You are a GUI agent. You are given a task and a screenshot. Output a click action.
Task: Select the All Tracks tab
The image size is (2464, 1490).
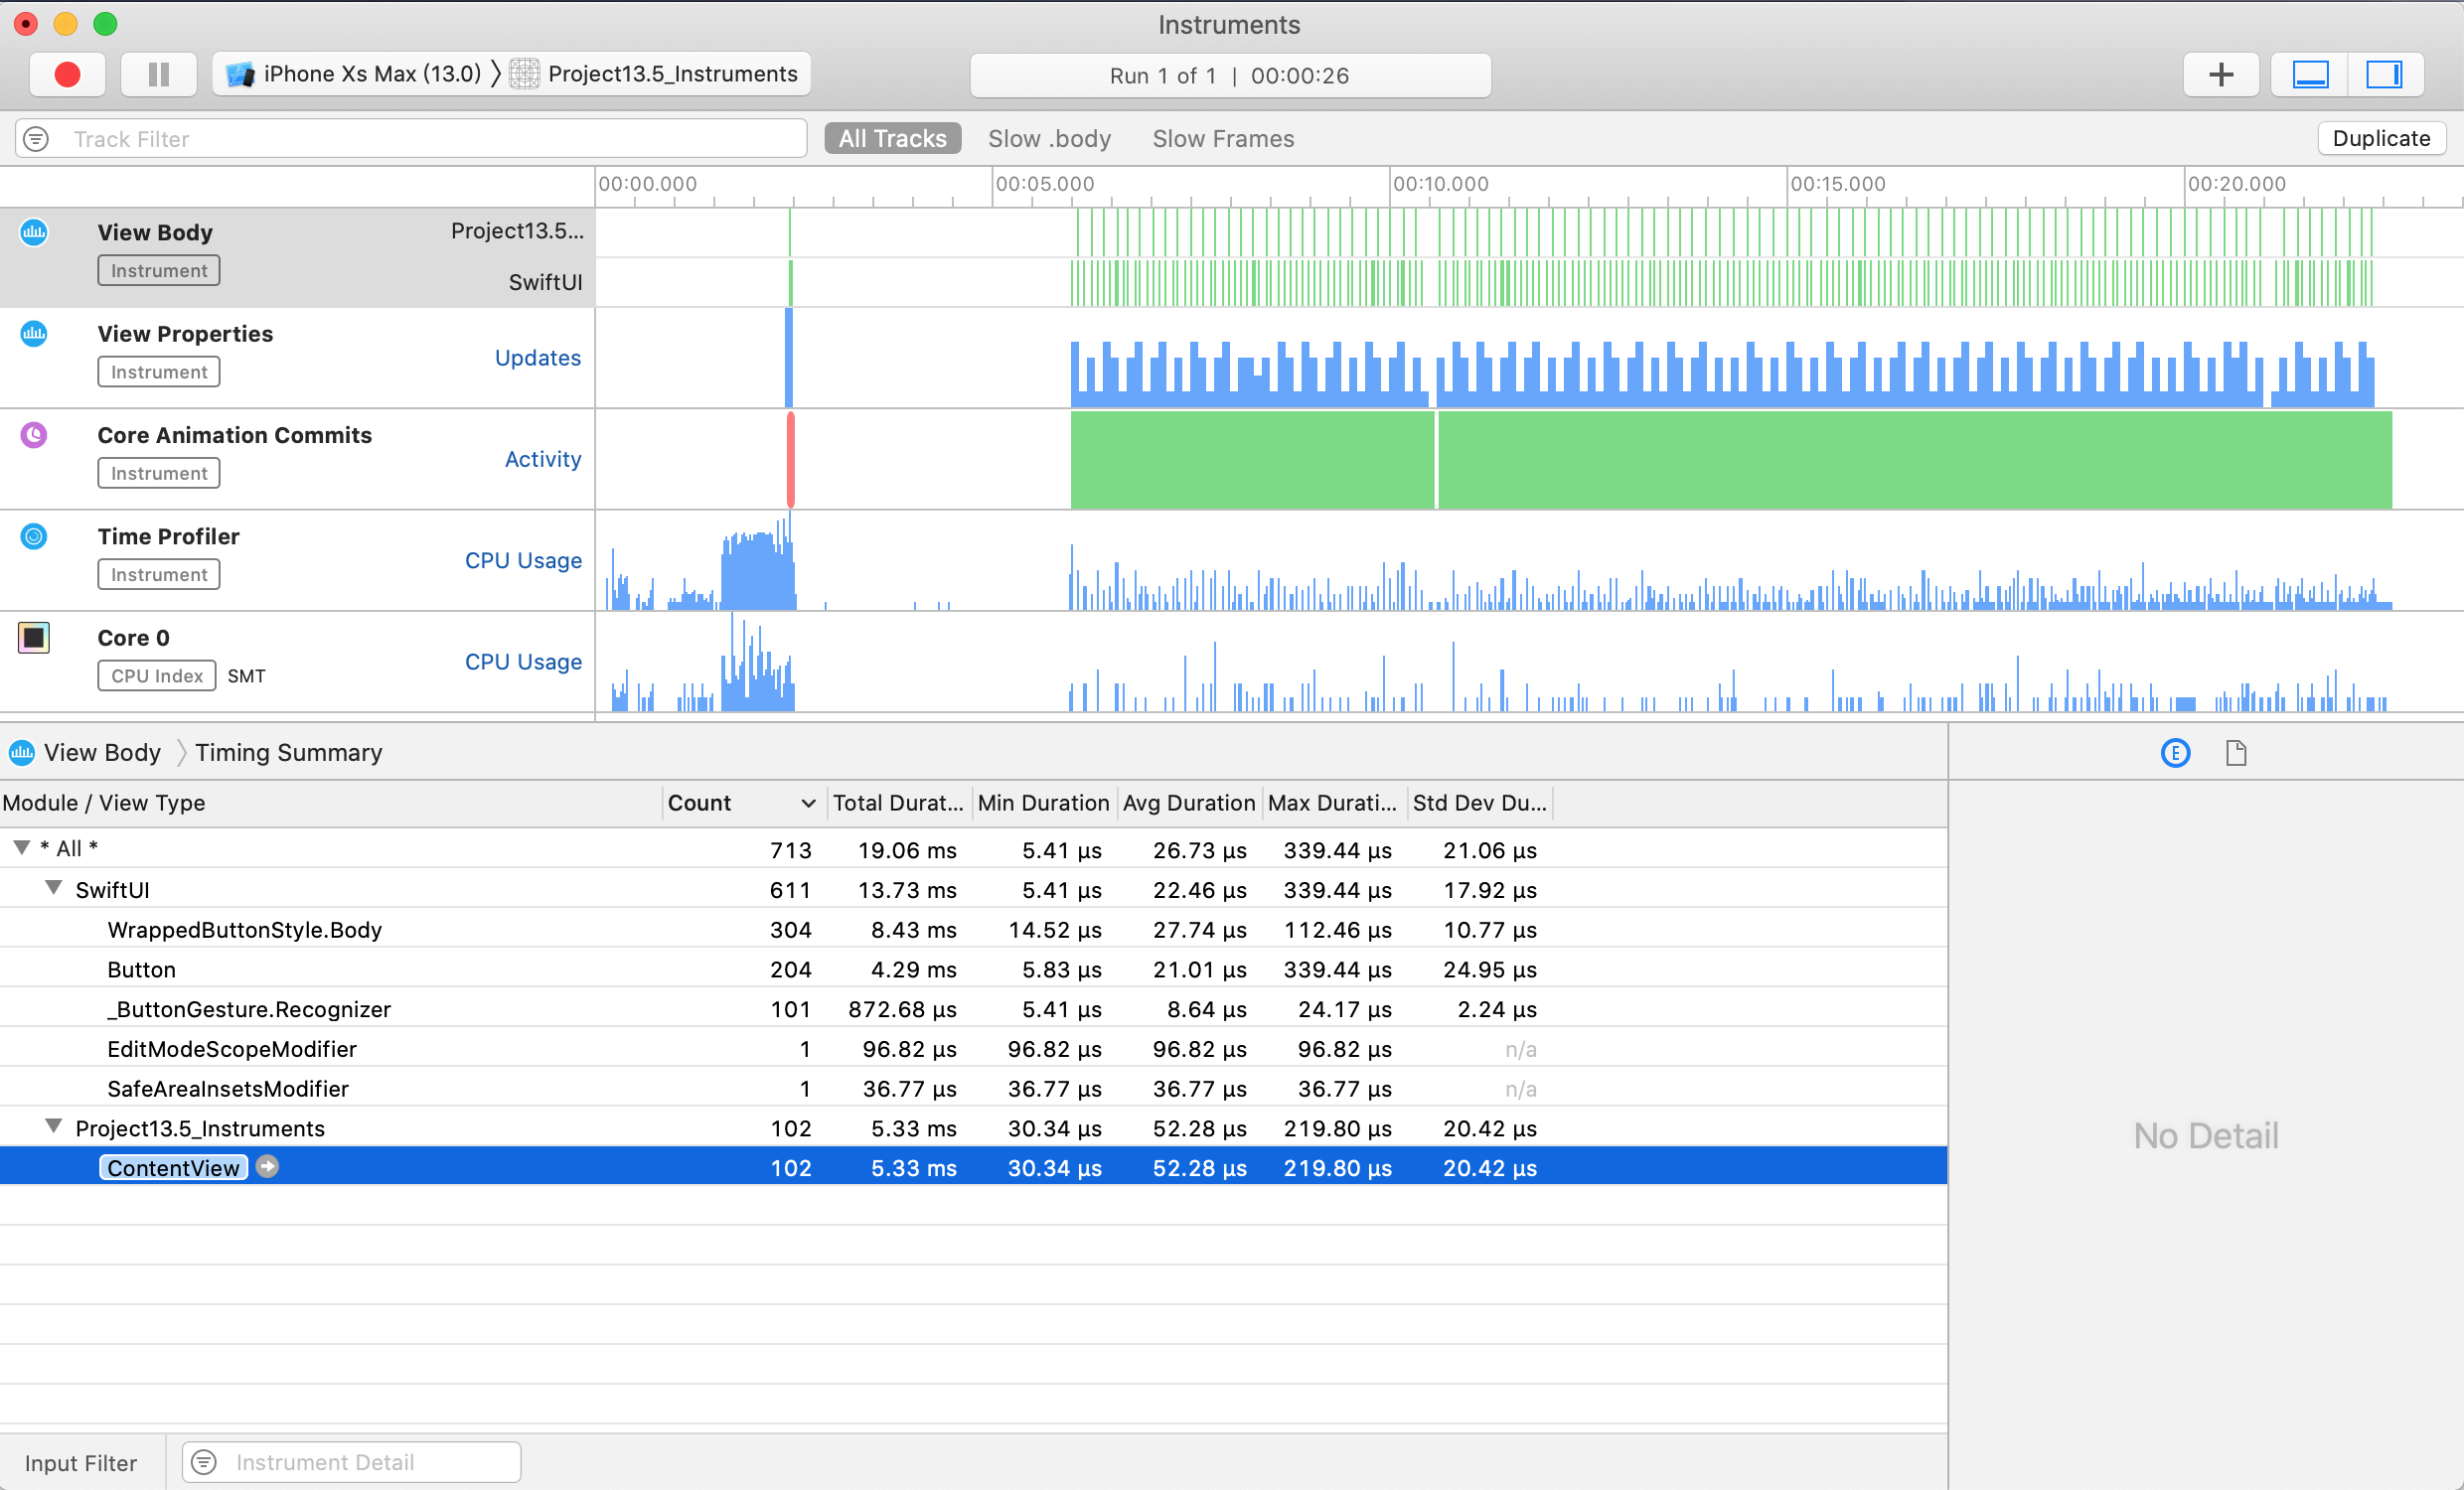click(892, 139)
